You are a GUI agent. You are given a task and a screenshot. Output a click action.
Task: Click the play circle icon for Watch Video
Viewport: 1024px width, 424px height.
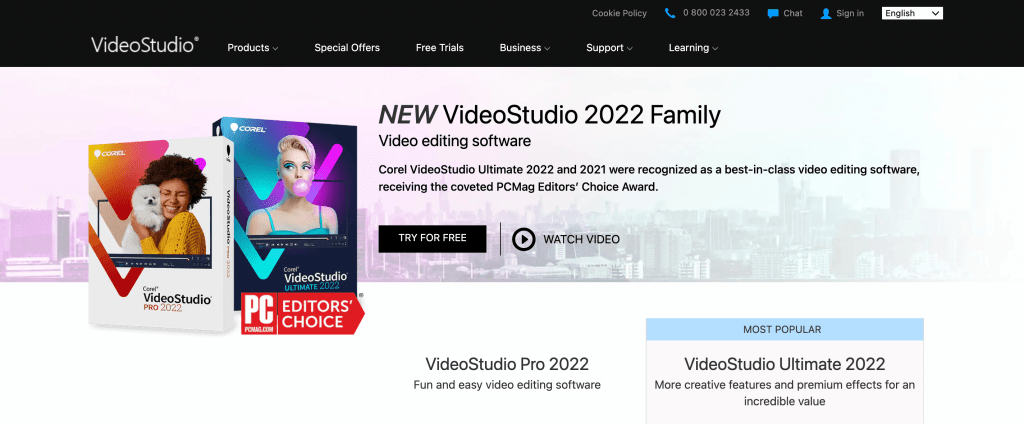pos(523,239)
